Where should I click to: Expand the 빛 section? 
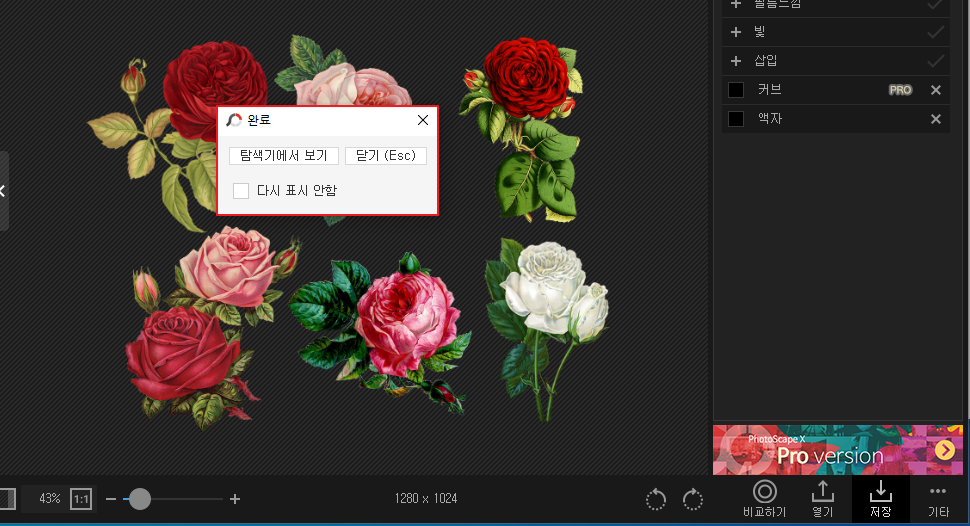point(736,32)
